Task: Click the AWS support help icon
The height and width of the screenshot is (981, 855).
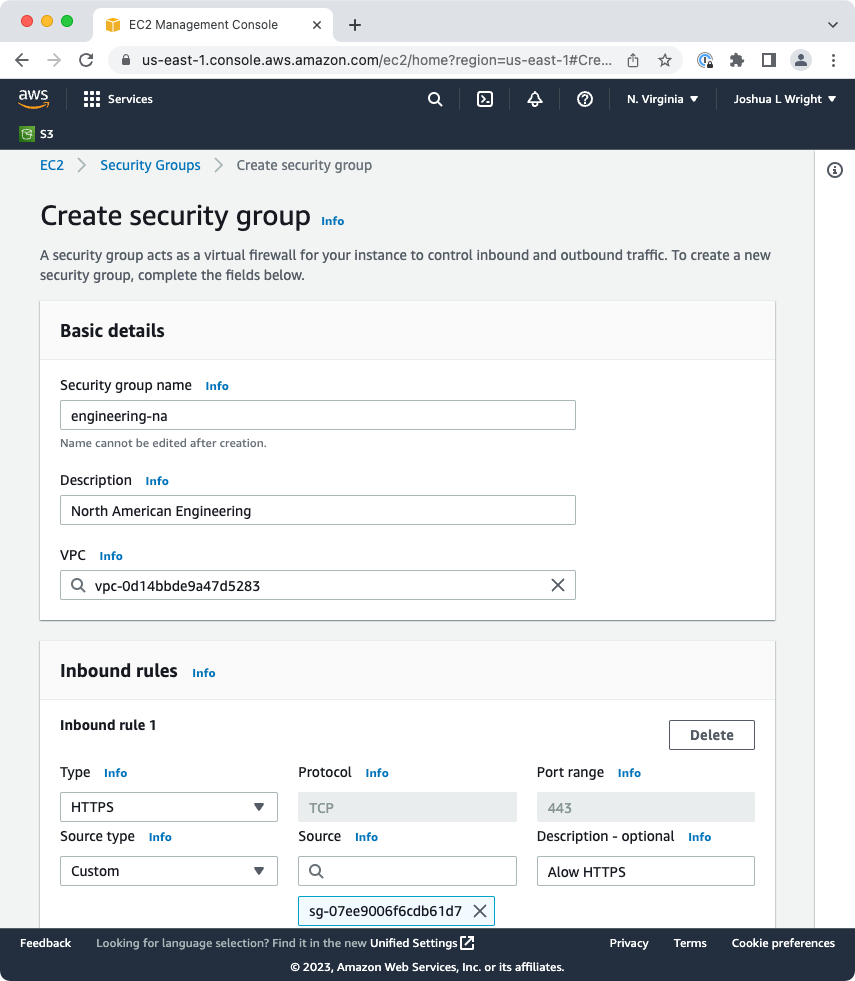Action: pyautogui.click(x=585, y=99)
